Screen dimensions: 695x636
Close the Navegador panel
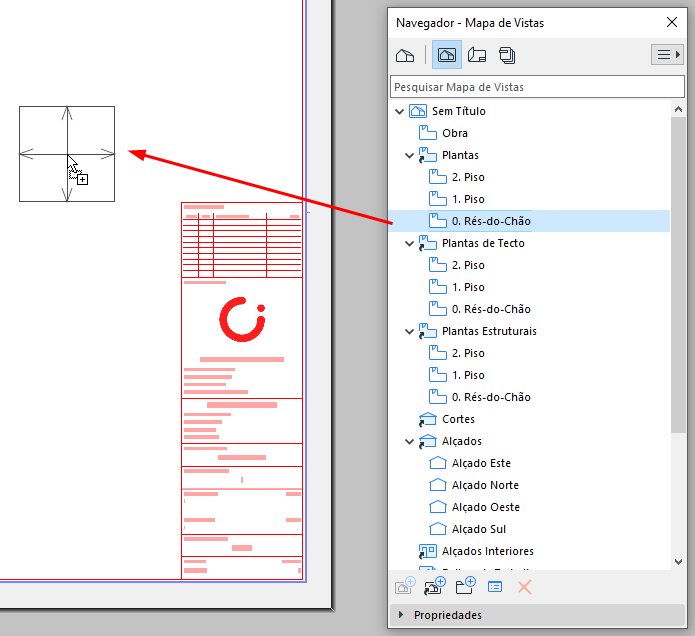[x=672, y=22]
